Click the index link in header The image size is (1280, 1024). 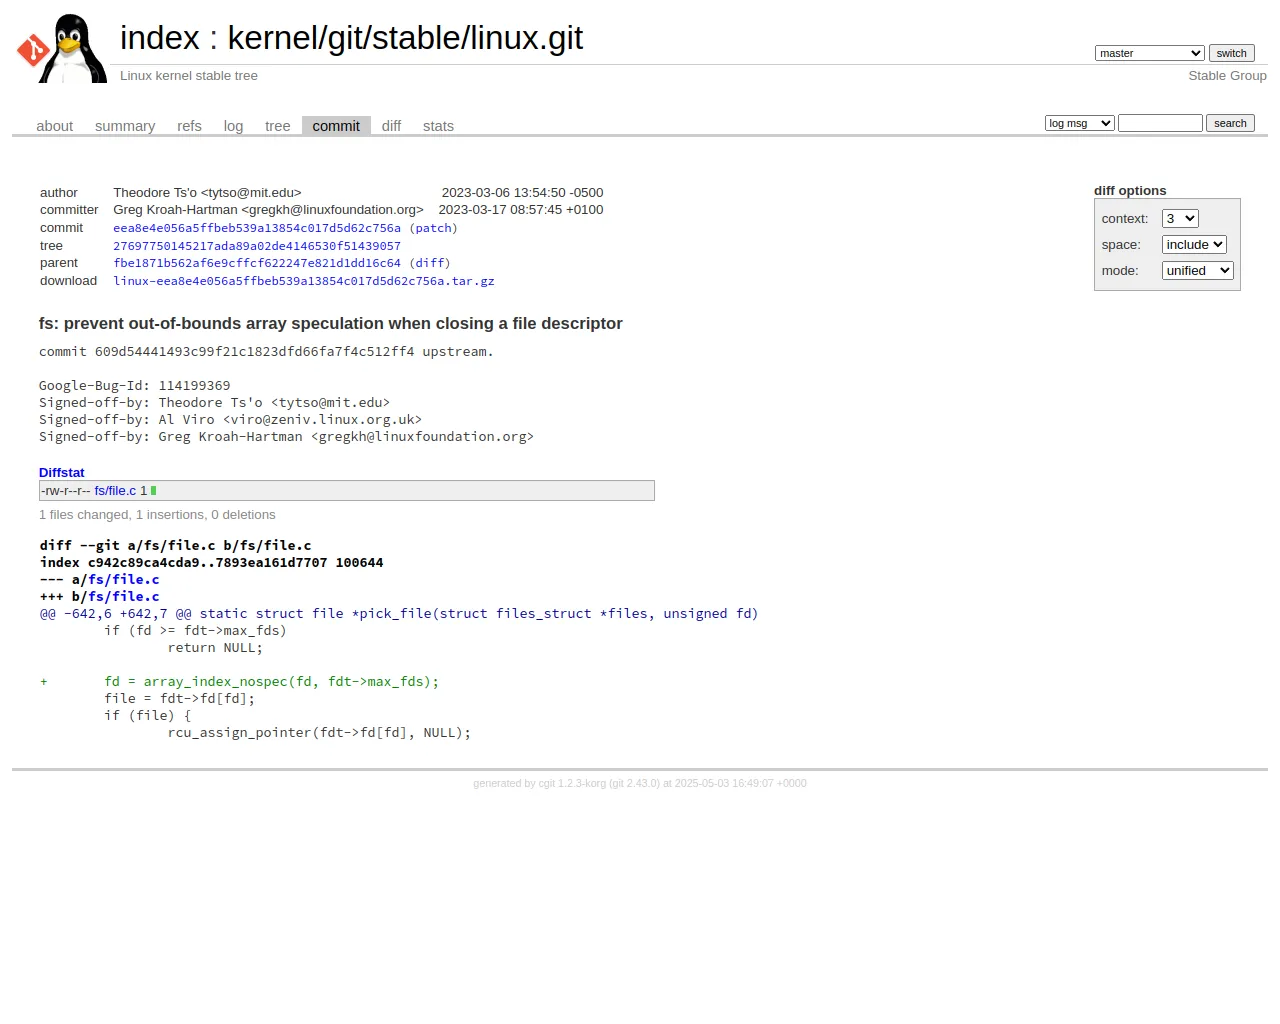[x=160, y=38]
